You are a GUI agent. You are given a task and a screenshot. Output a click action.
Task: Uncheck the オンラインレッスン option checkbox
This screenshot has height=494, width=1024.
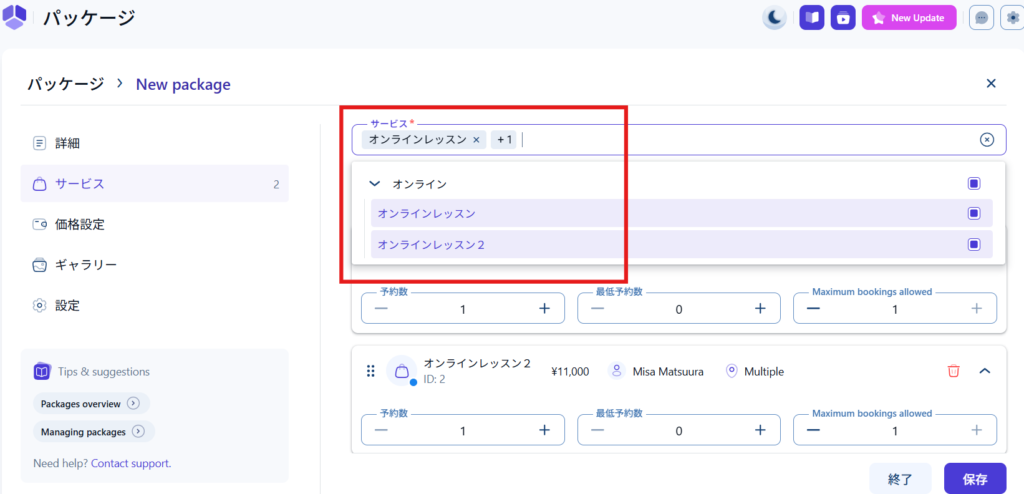pyautogui.click(x=973, y=213)
